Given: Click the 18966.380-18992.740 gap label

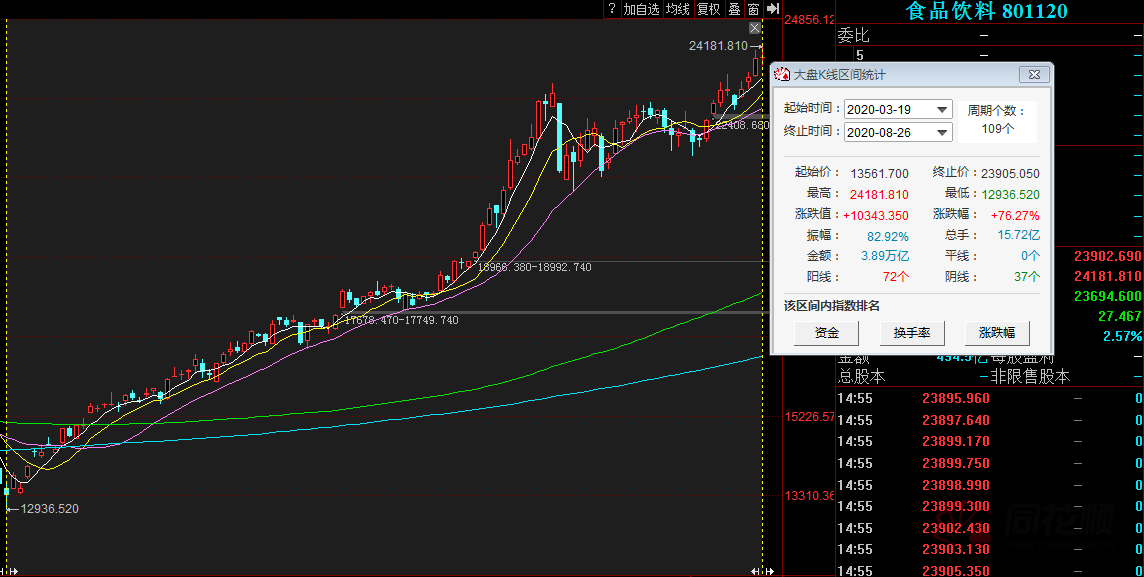Looking at the screenshot, I should [534, 267].
